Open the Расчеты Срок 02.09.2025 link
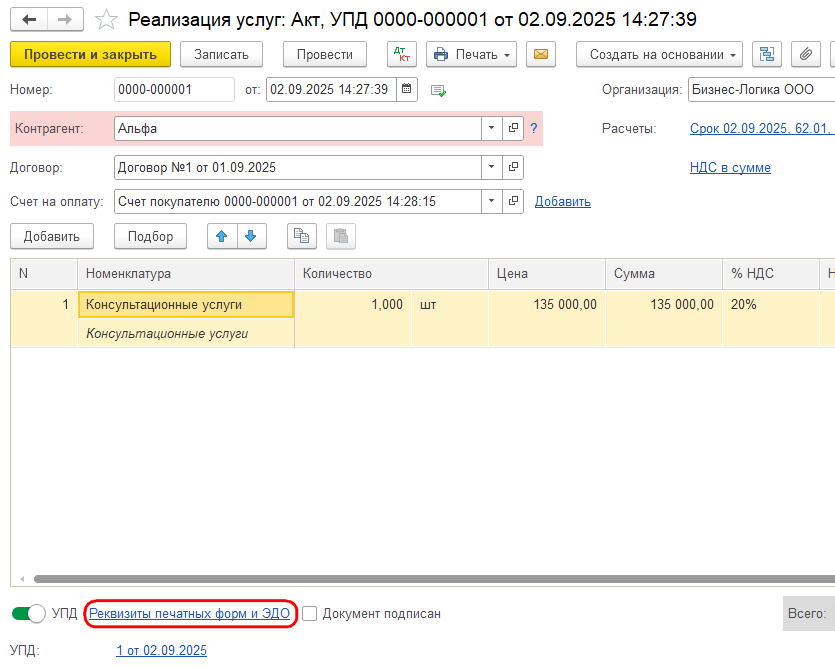The height and width of the screenshot is (667, 835). click(x=761, y=128)
